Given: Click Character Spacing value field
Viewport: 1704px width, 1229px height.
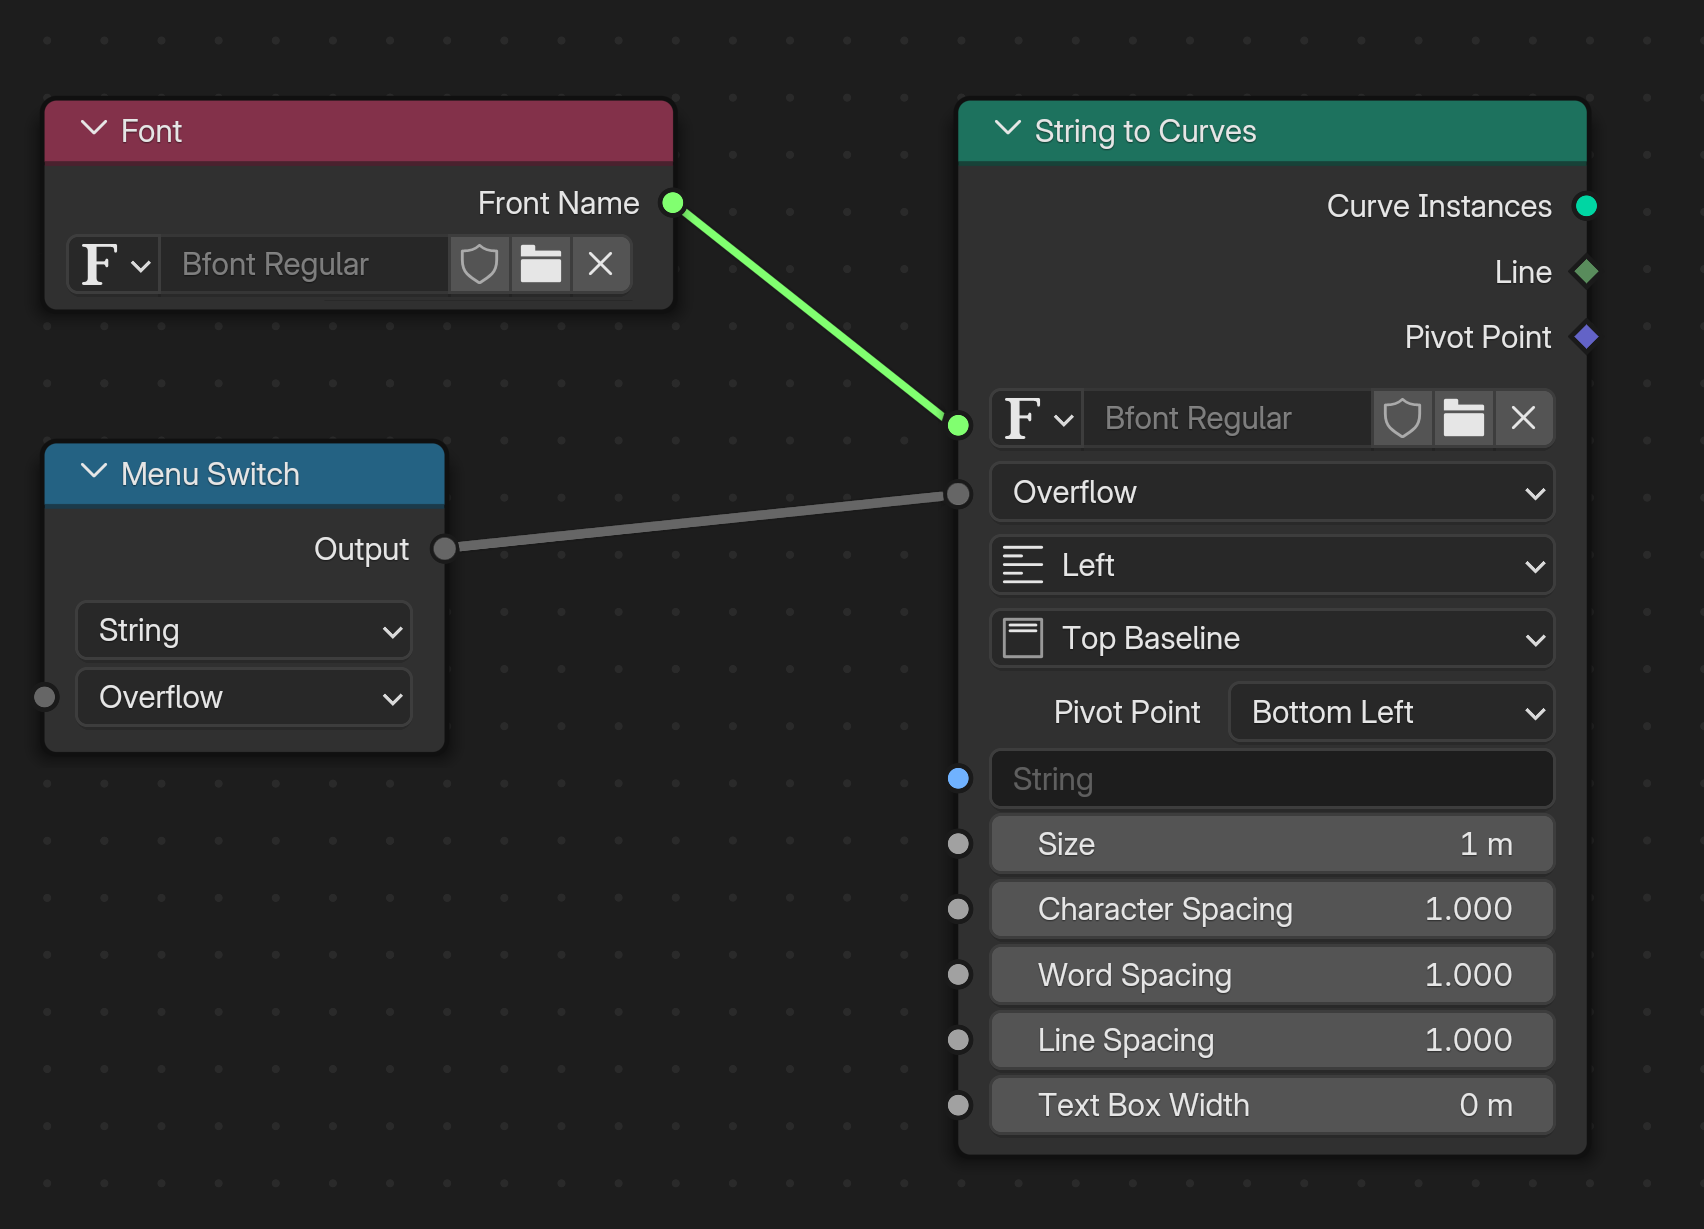Looking at the screenshot, I should tap(1272, 909).
